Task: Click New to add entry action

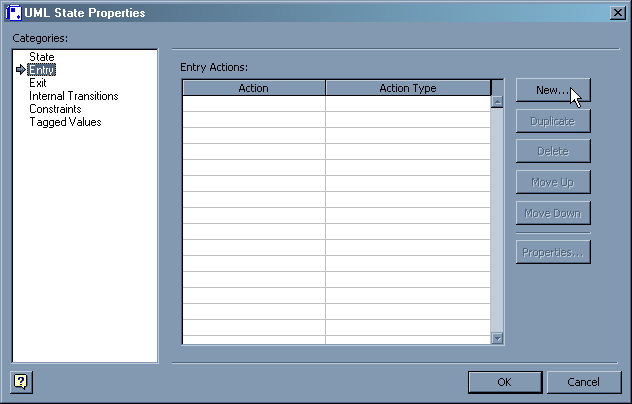Action: click(553, 90)
